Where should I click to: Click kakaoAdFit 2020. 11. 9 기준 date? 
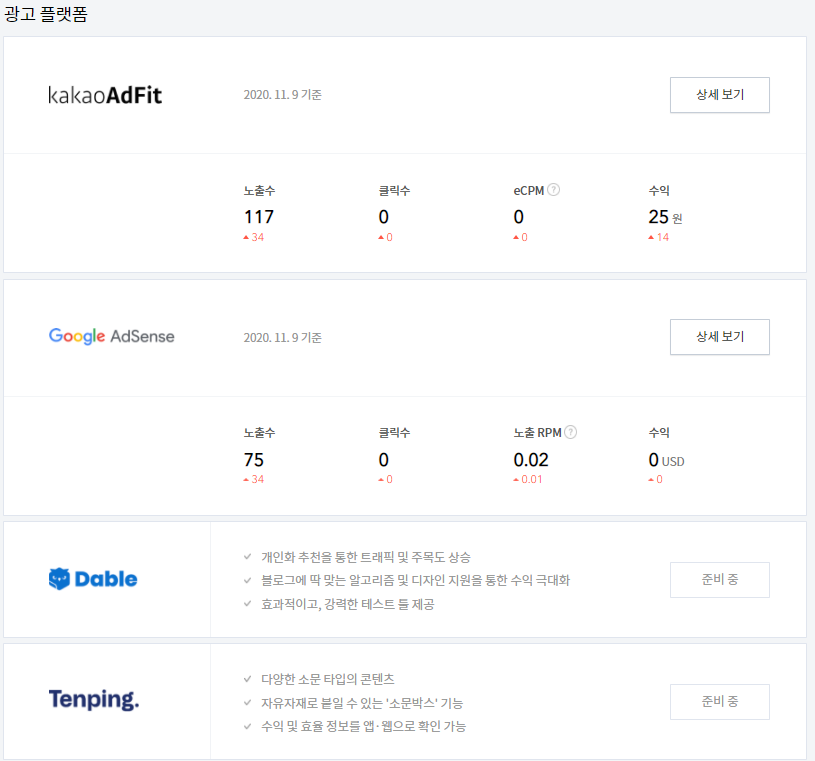pos(283,95)
